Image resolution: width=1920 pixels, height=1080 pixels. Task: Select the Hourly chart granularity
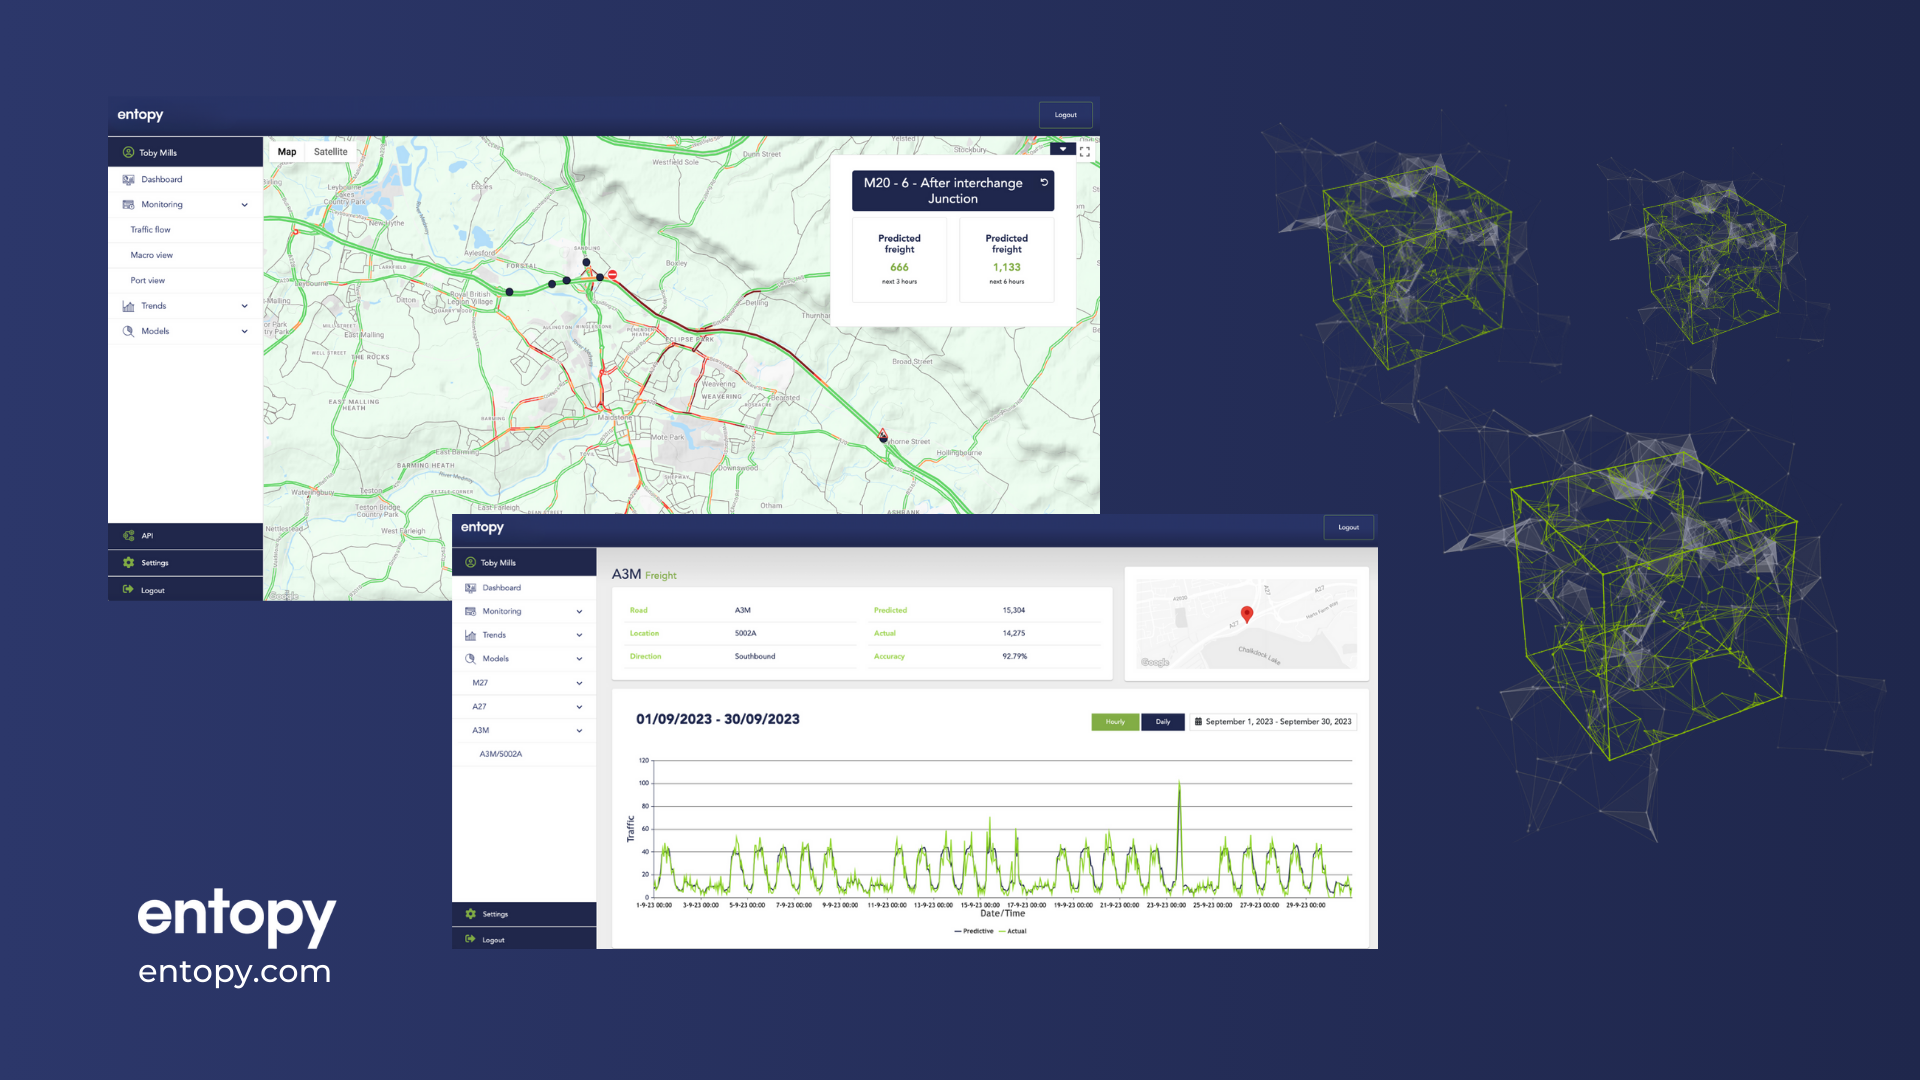[x=1115, y=722]
